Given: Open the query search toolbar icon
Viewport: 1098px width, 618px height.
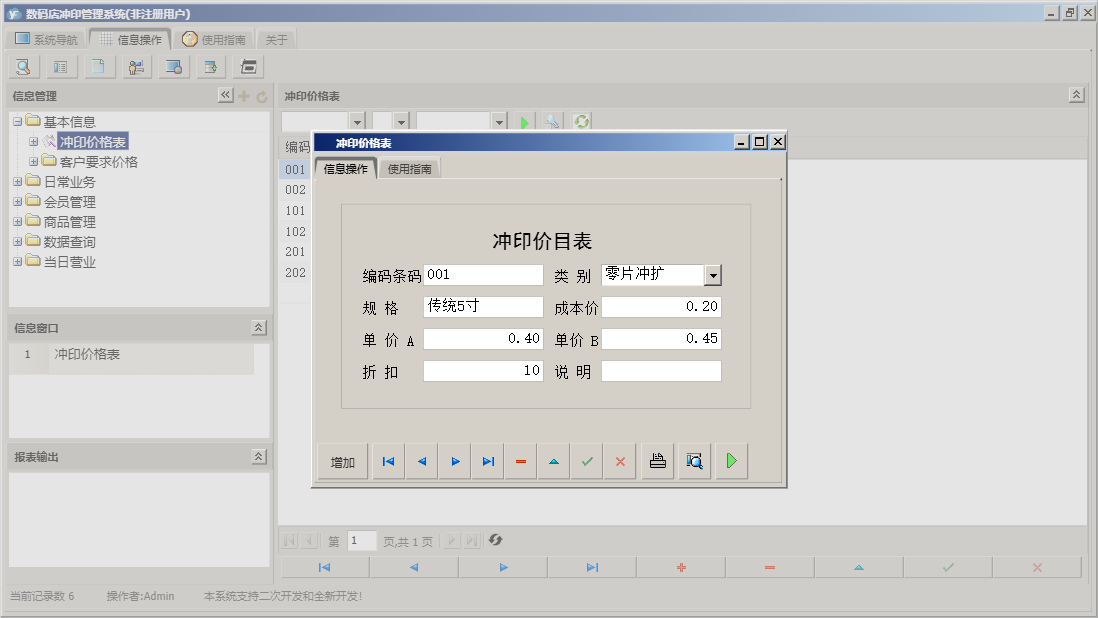Looking at the screenshot, I should click(22, 66).
